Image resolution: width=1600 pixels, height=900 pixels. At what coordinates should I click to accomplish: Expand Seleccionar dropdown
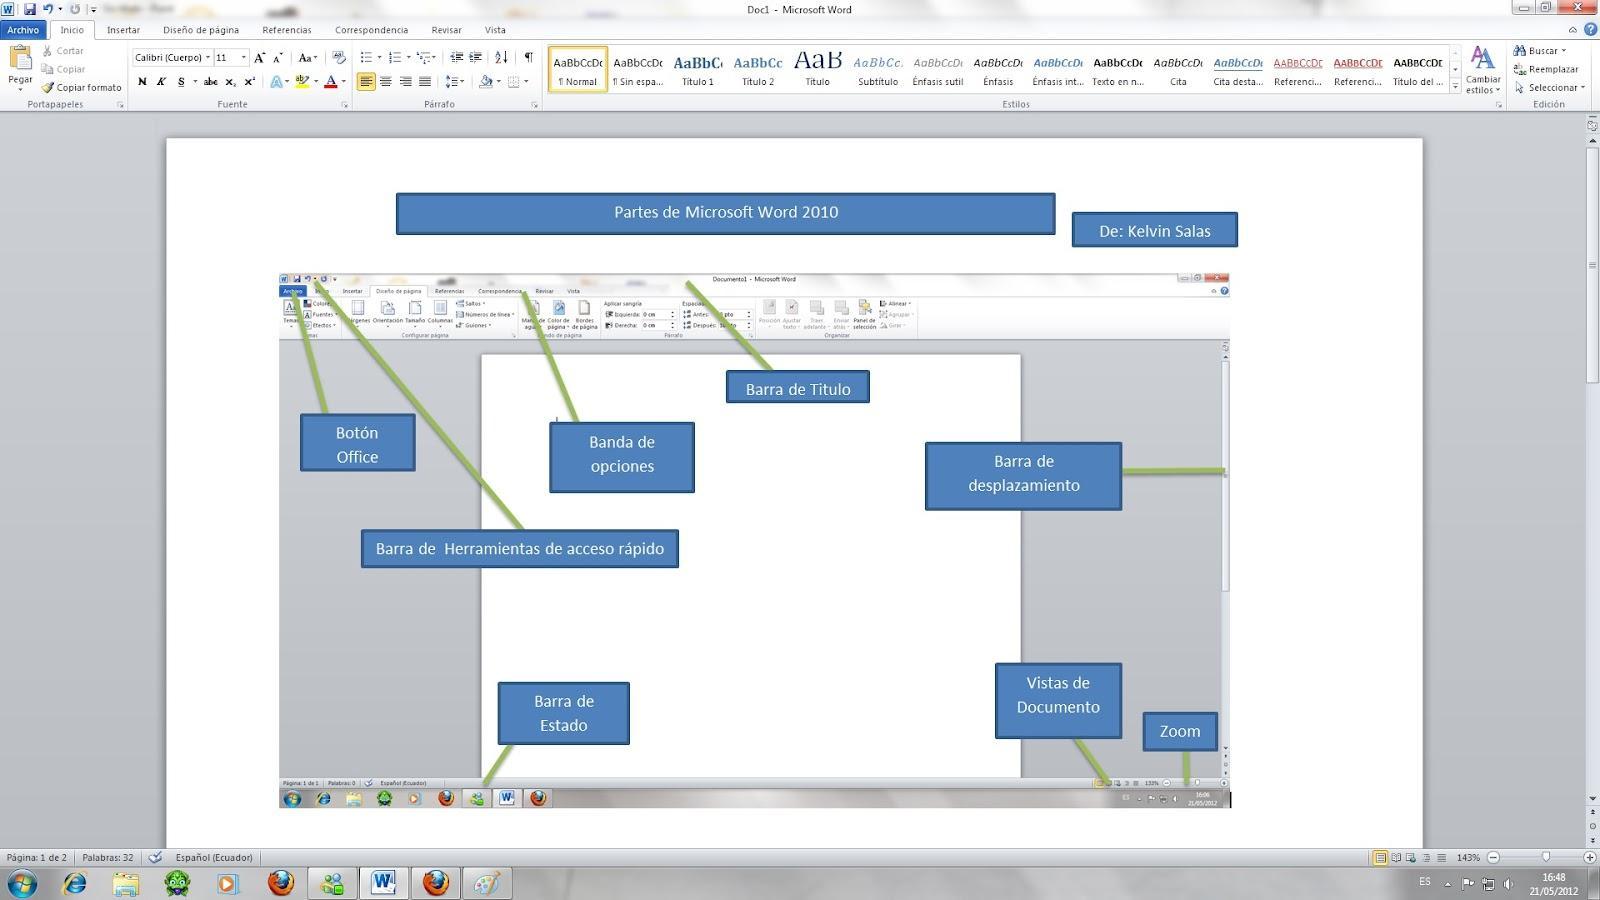(1583, 87)
